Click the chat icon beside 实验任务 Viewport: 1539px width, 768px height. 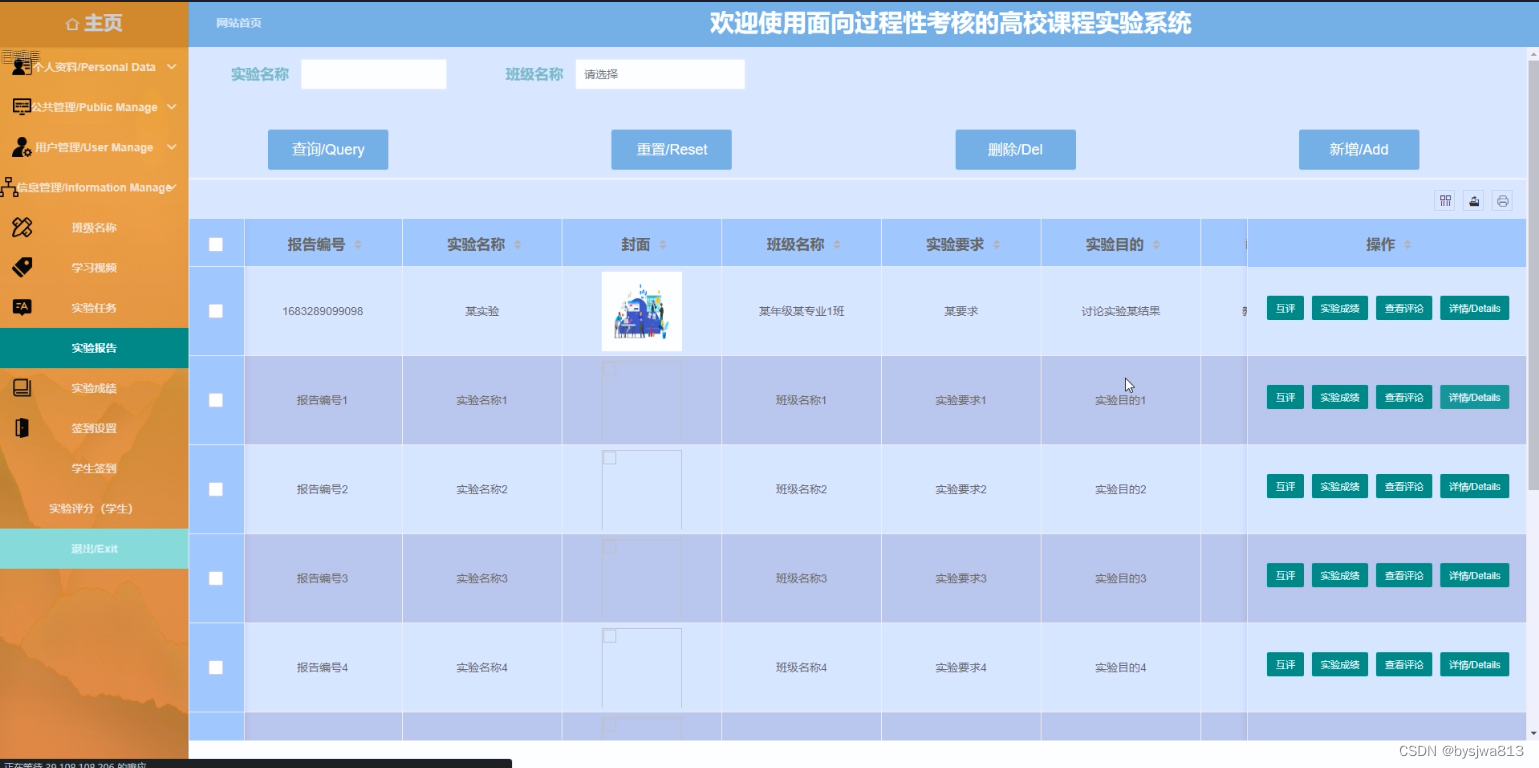(x=22, y=307)
